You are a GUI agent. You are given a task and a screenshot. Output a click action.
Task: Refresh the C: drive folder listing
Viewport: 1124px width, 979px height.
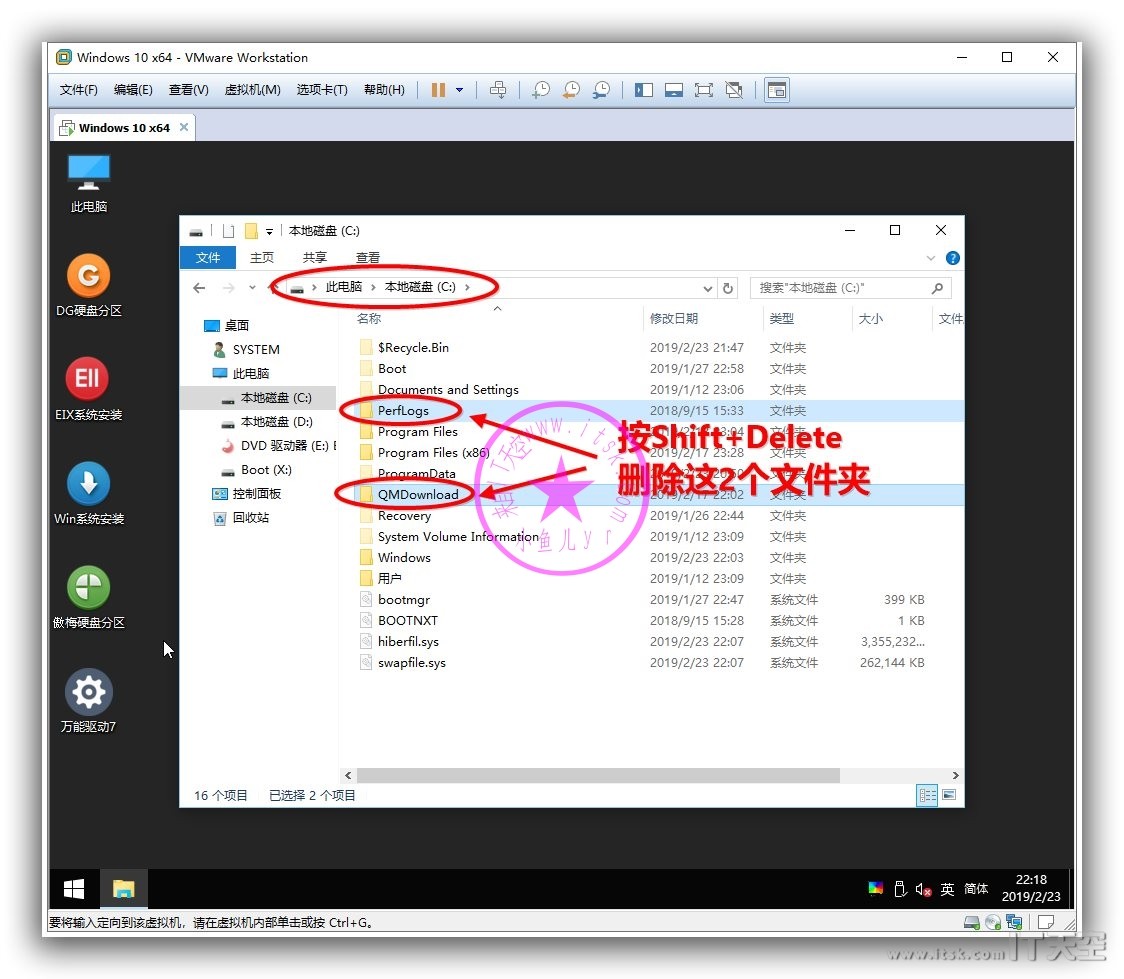click(728, 287)
